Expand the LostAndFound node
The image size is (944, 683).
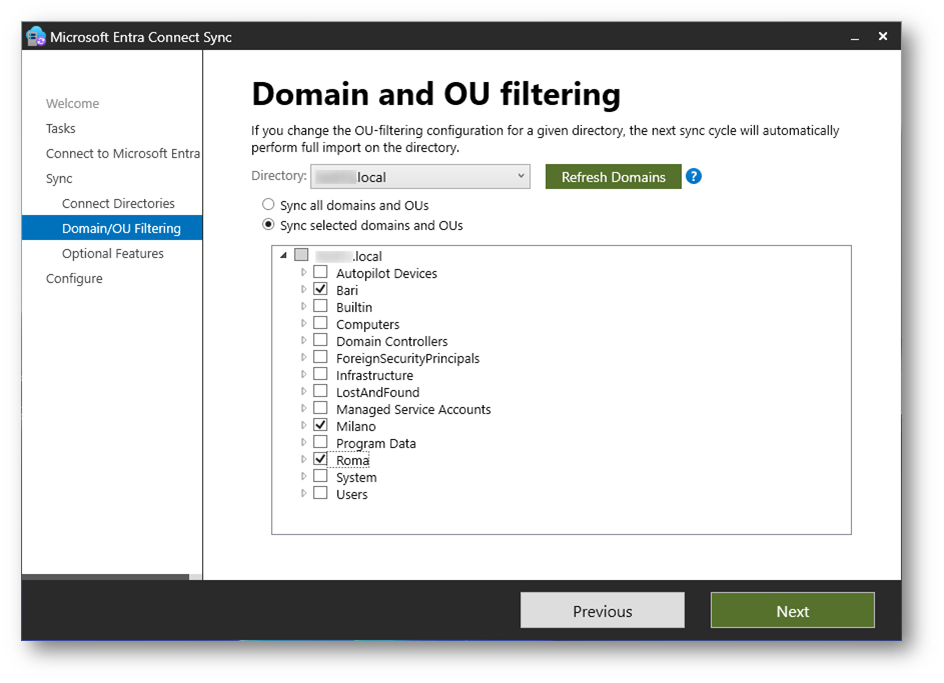[x=303, y=391]
